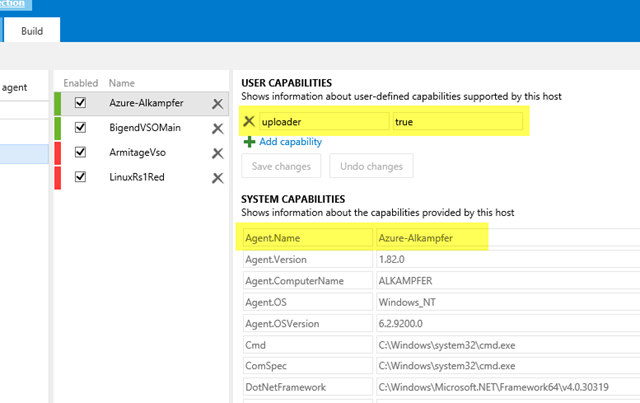The image size is (640, 403).
Task: Toggle the BigendVSOMain enabled checkbox
Action: point(81,128)
